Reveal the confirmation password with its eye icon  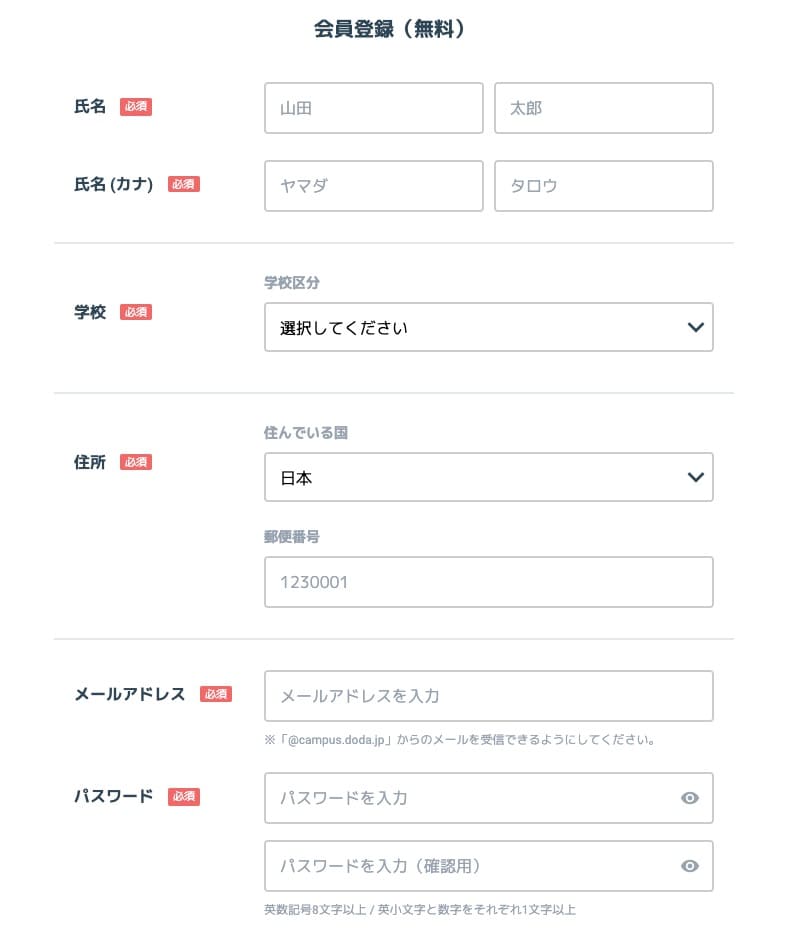click(x=689, y=866)
